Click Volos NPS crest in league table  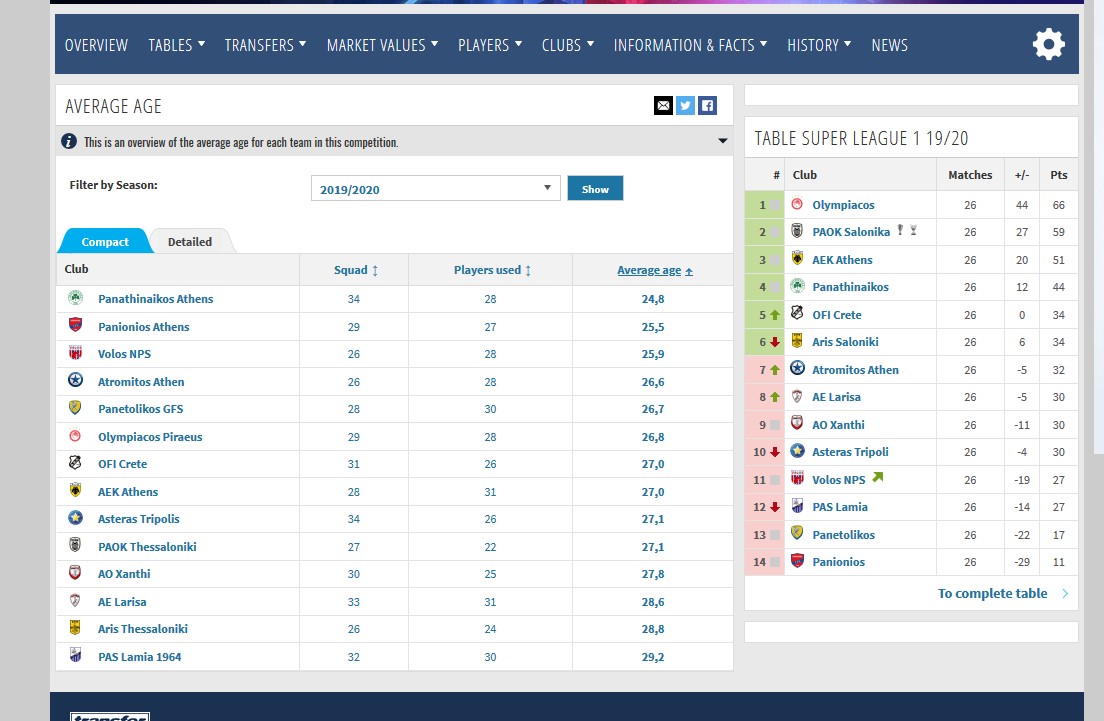click(797, 478)
